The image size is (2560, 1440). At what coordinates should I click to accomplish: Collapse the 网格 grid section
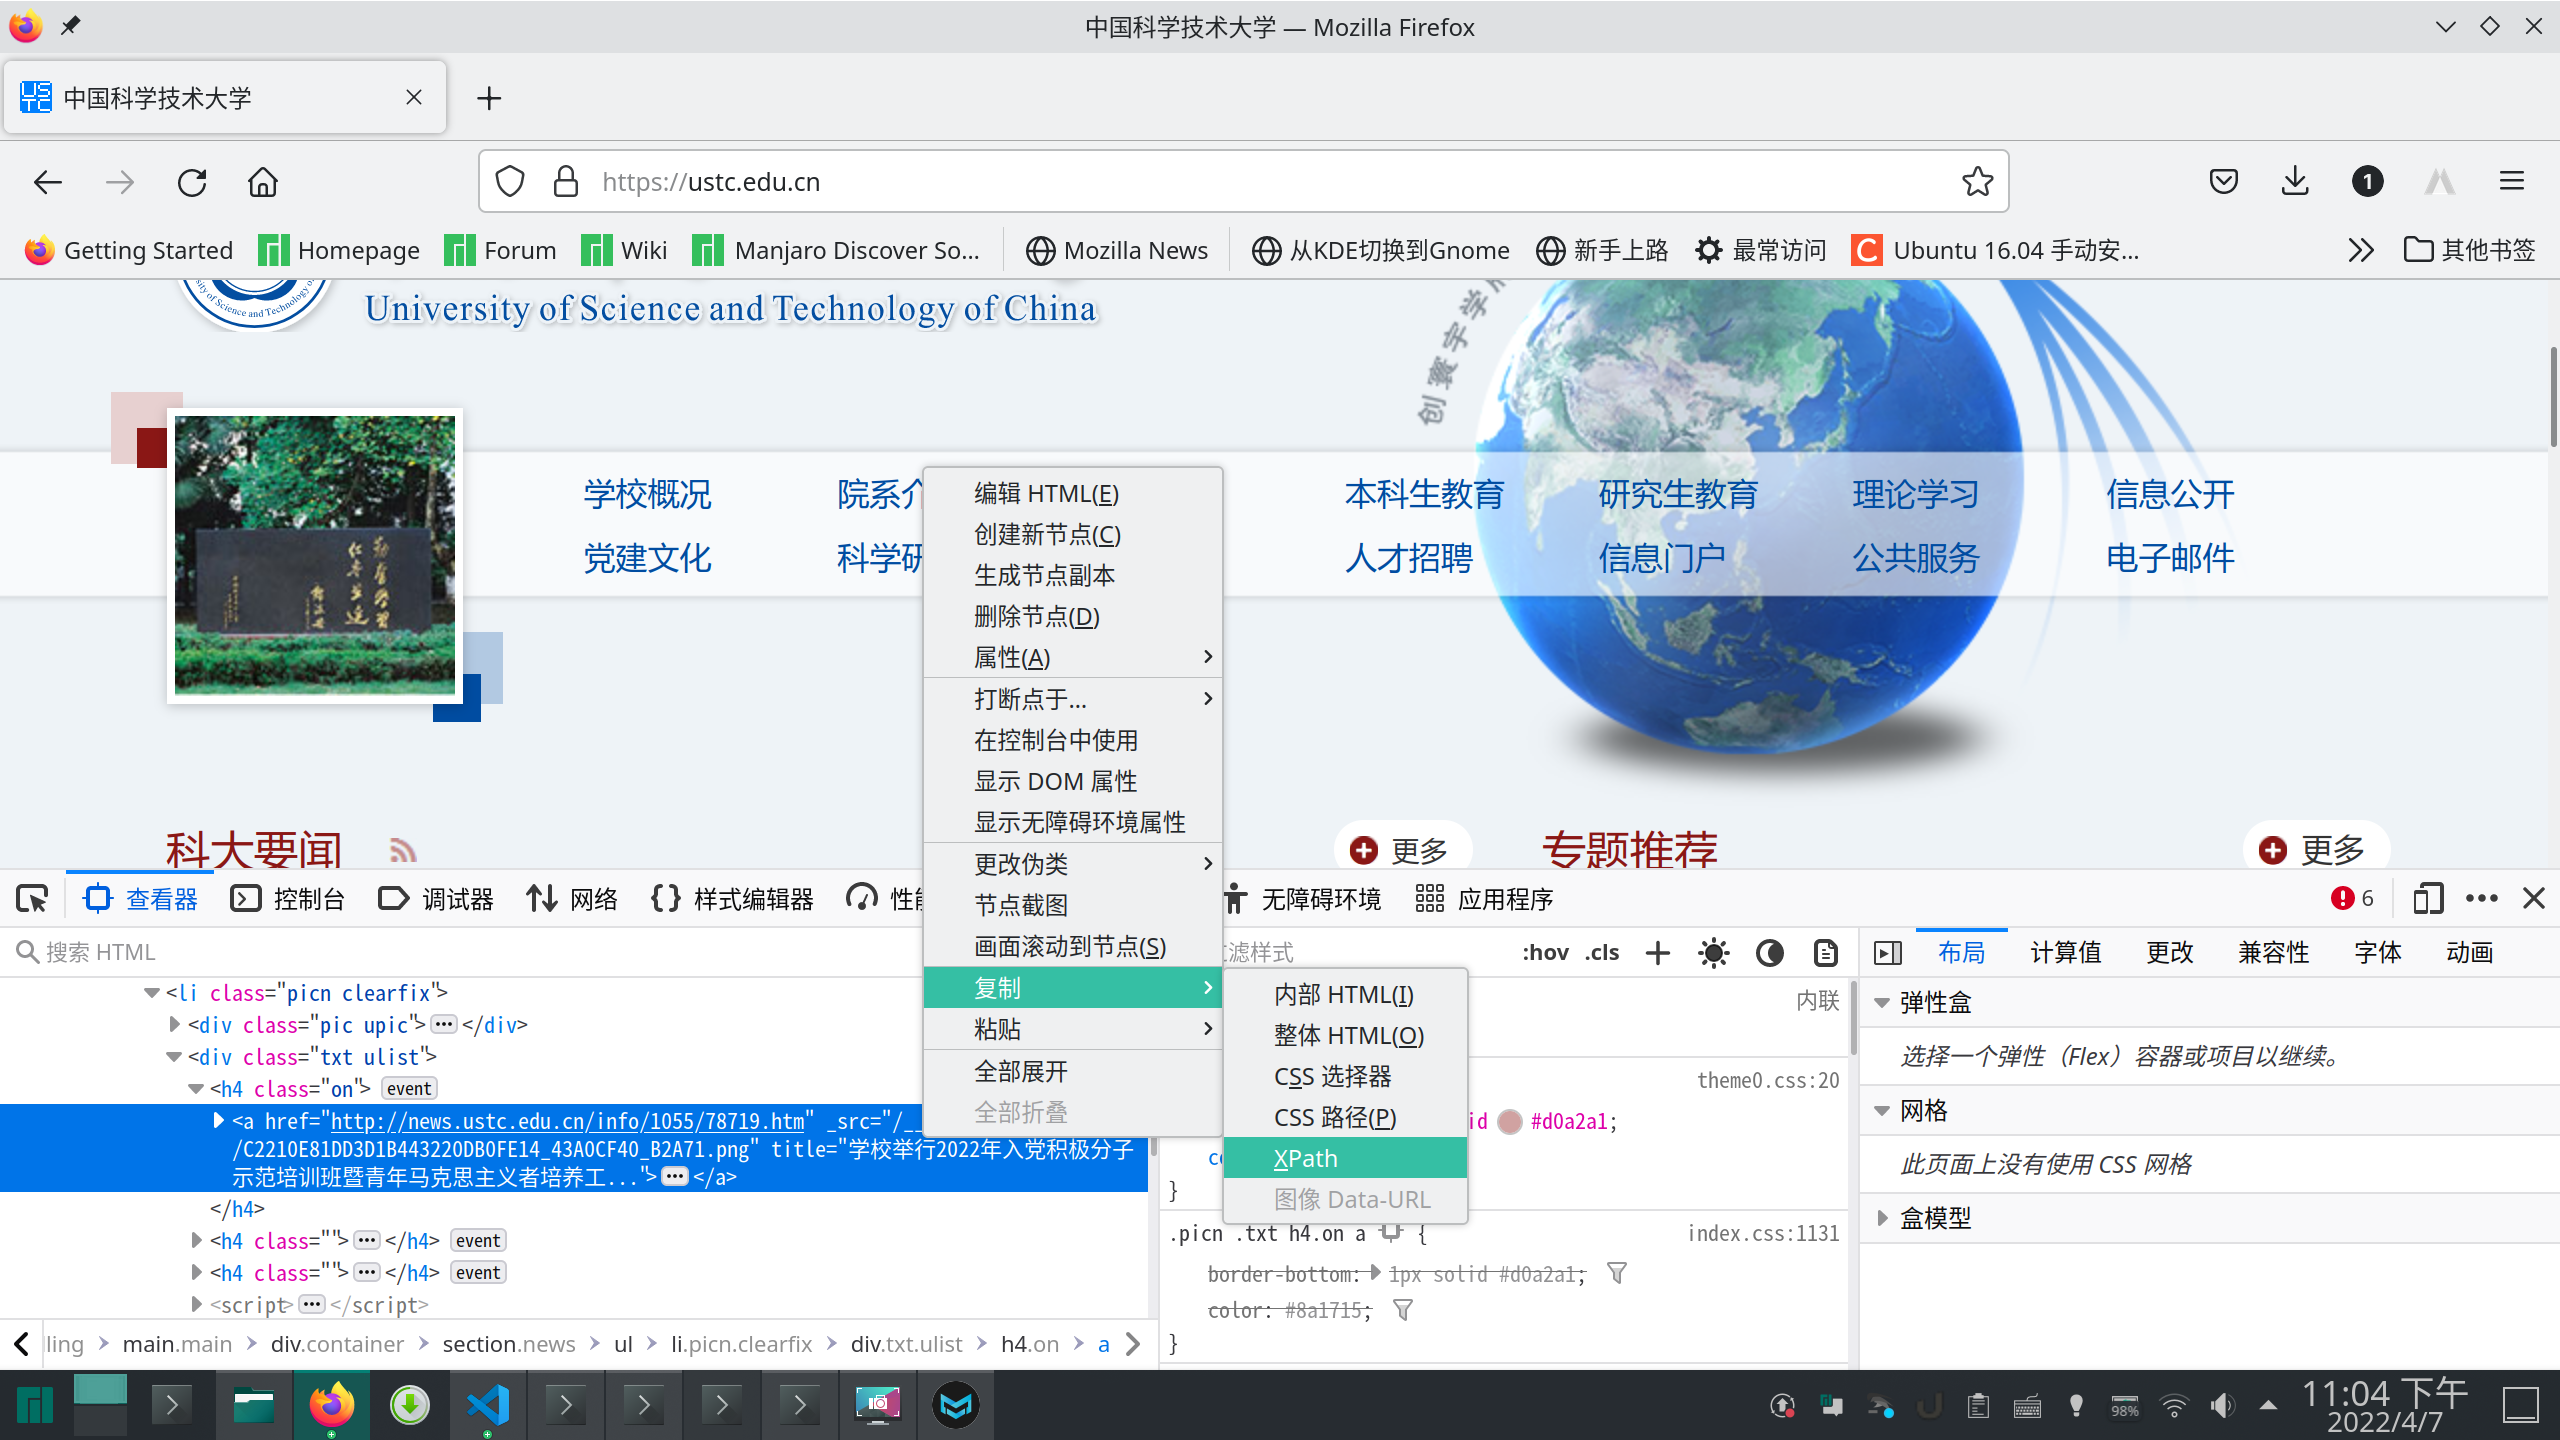tap(1882, 1111)
